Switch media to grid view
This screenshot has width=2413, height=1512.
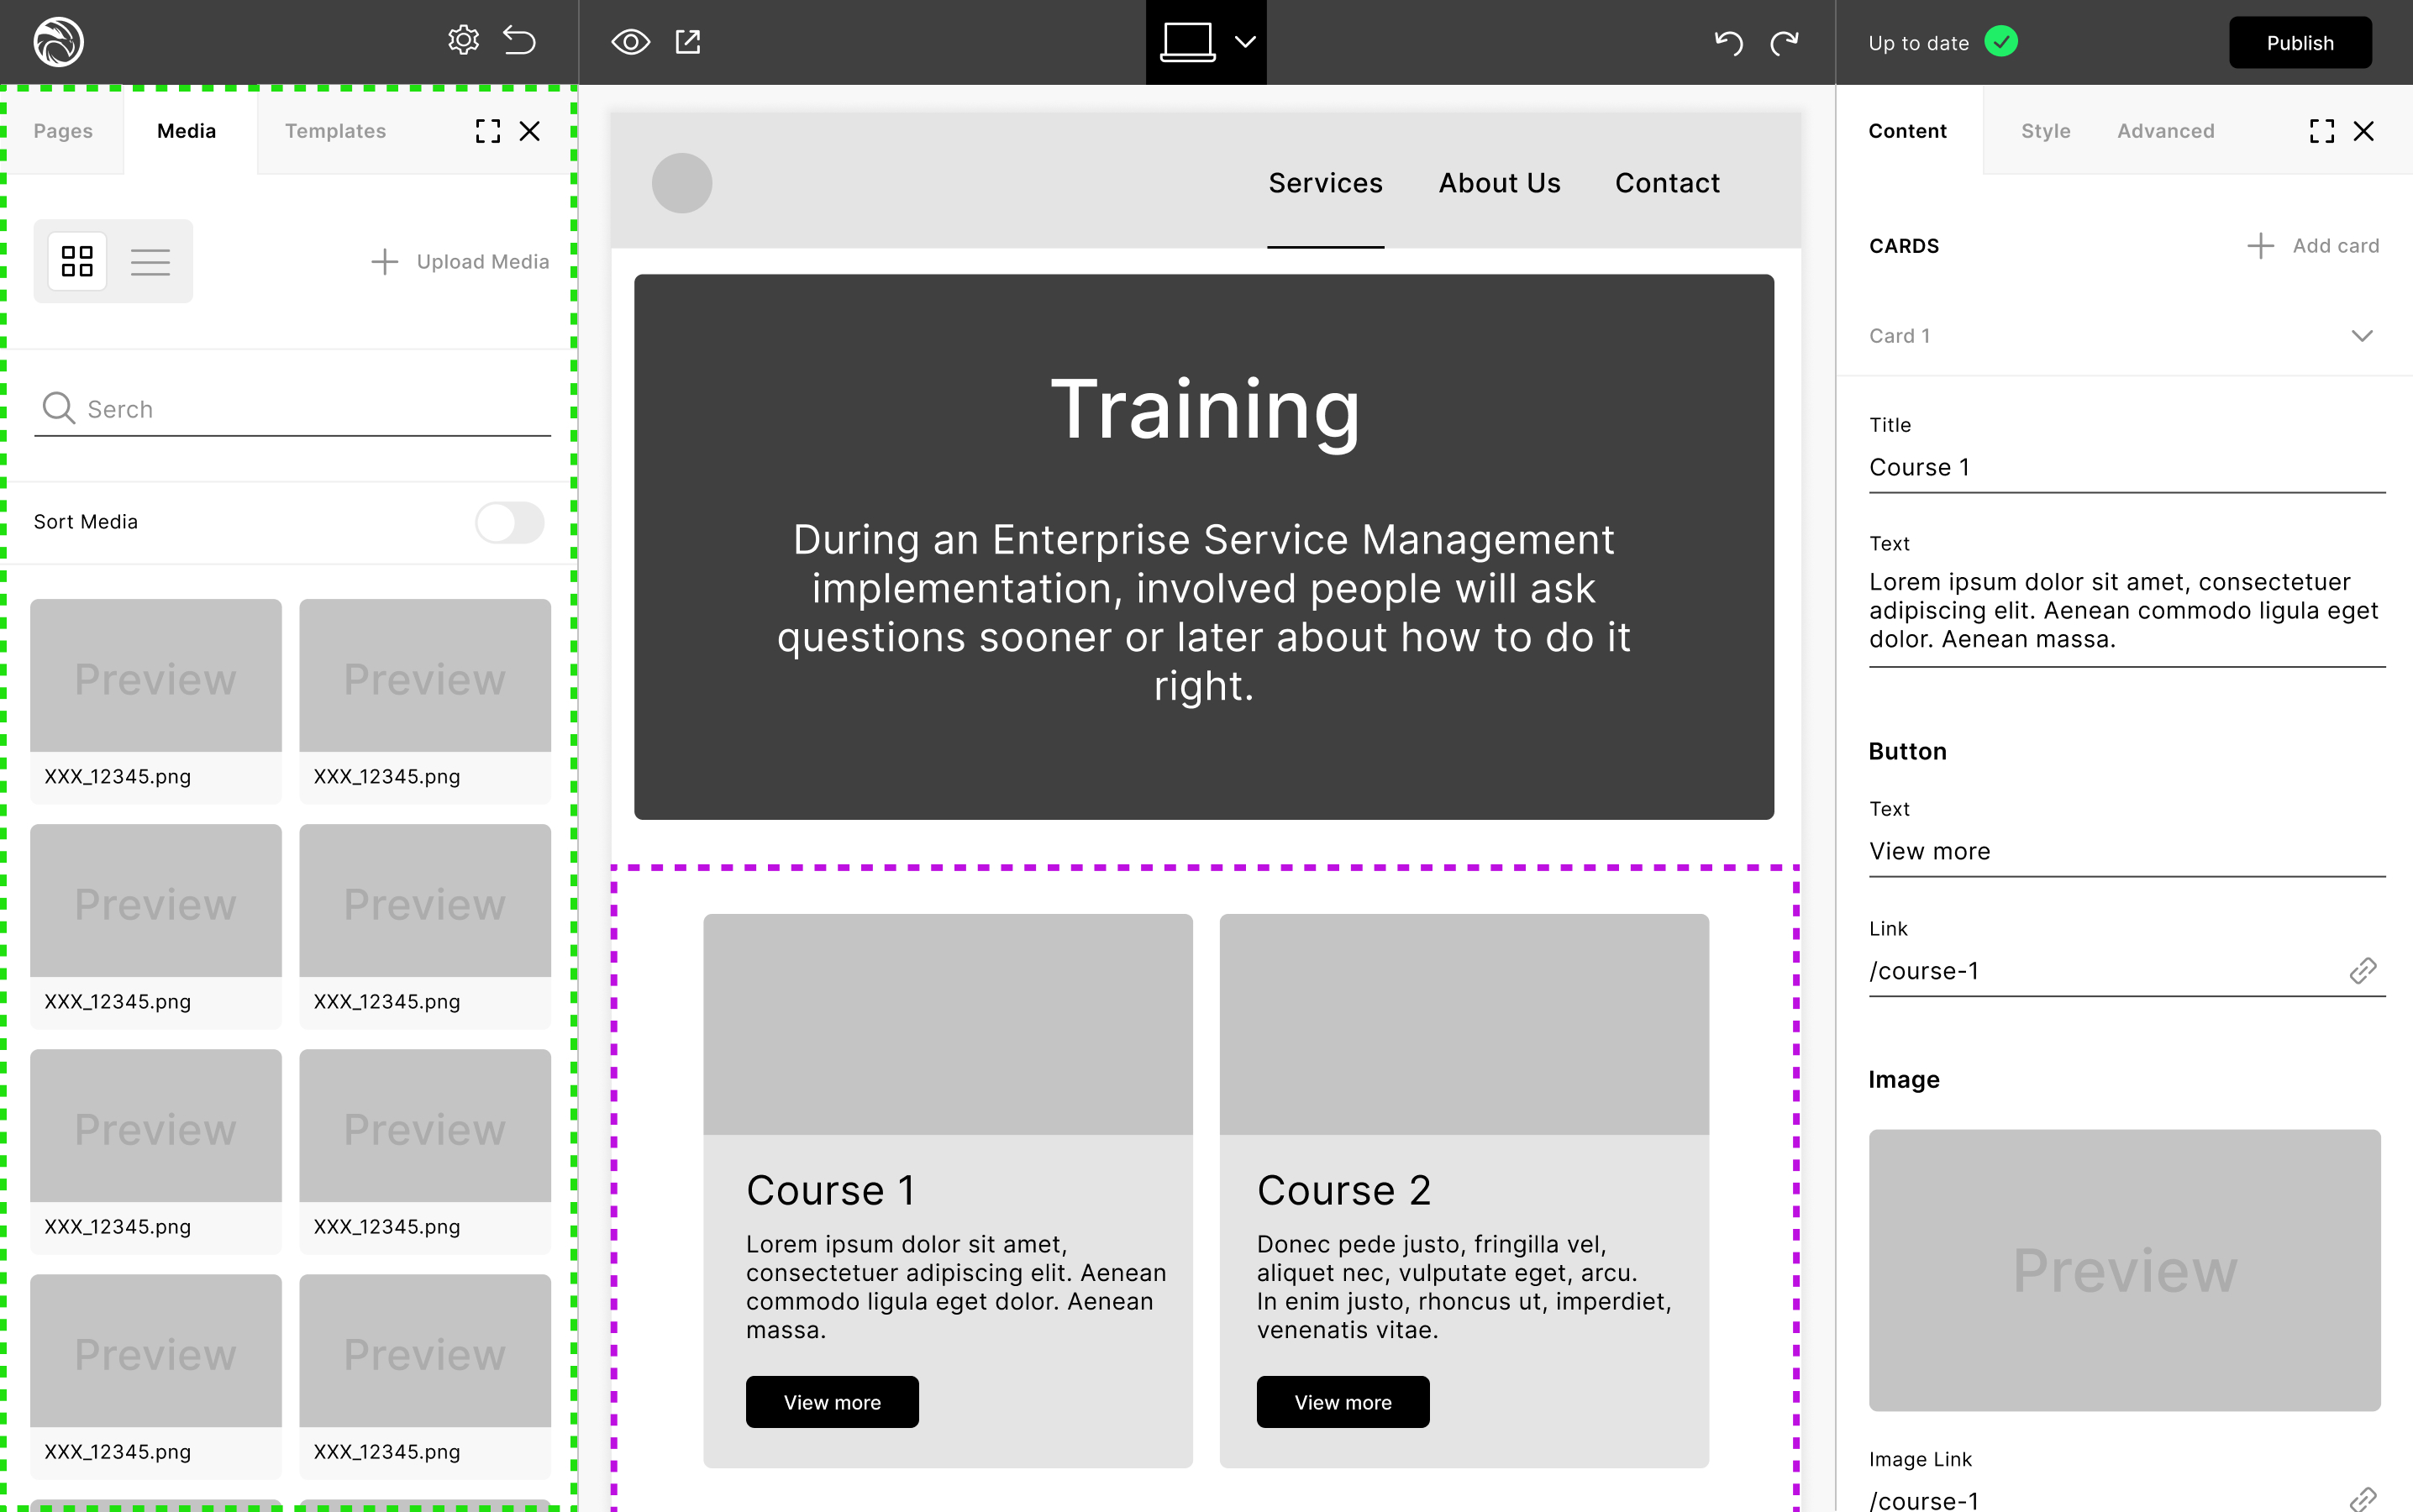(77, 262)
